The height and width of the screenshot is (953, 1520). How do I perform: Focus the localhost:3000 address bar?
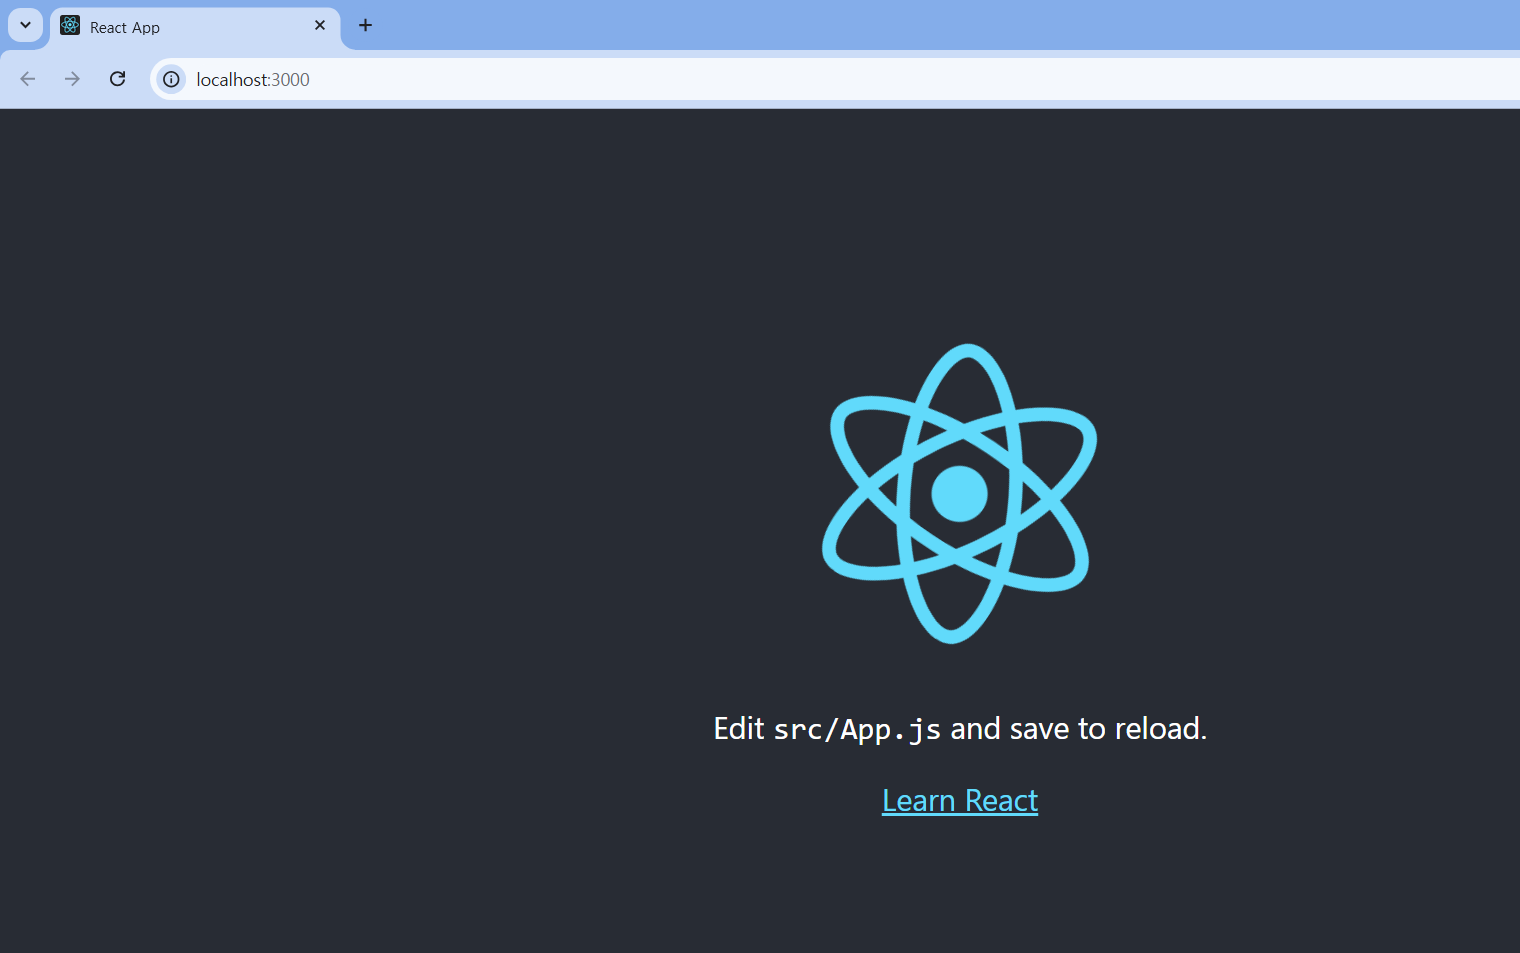(x=835, y=79)
